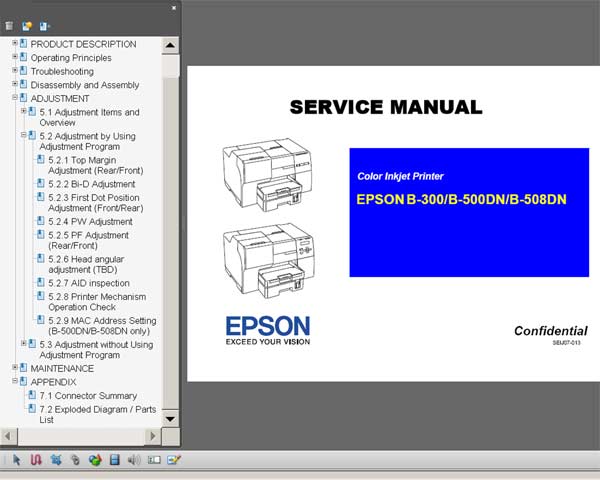Image resolution: width=600 pixels, height=480 pixels.
Task: Click the TouchUp object checkmark tool icon
Action: click(x=174, y=460)
